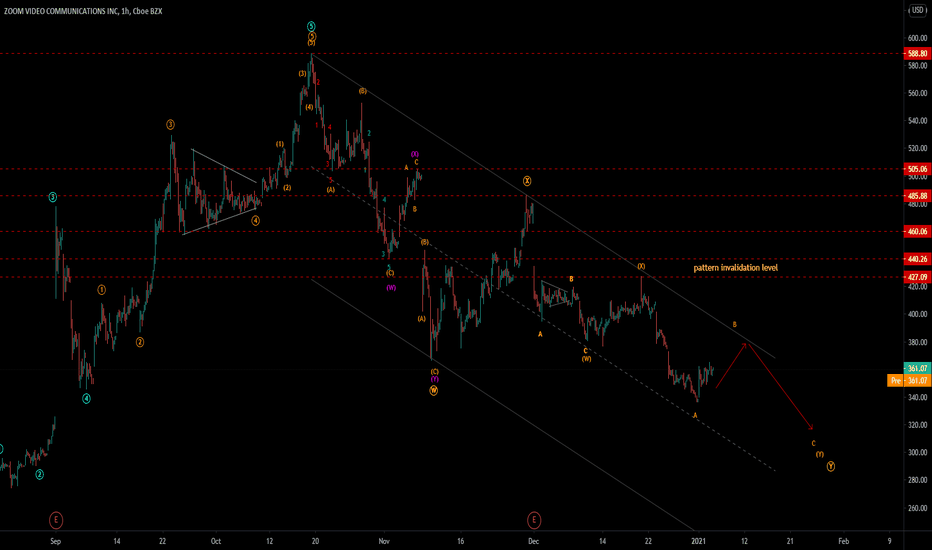This screenshot has height=550, width=932.
Task: Select the 440.26 red price level label
Action: coord(917,259)
